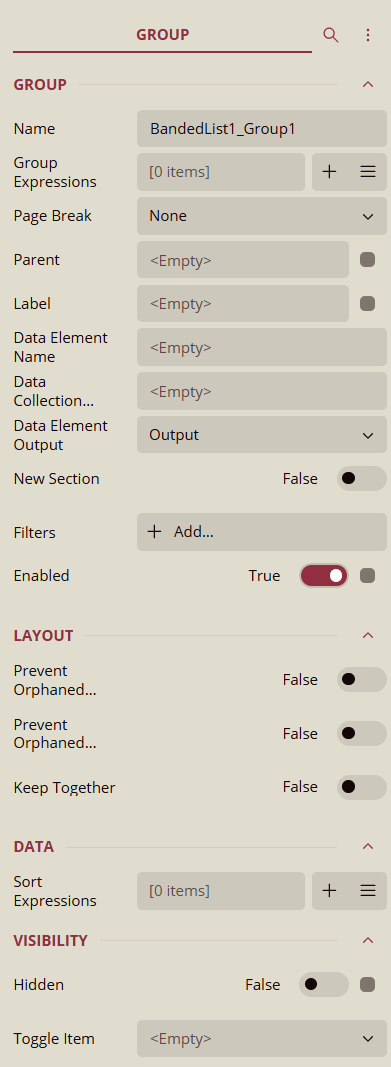Click the True value beside Enabled
Screen dimensions: 391x1067
point(265,576)
